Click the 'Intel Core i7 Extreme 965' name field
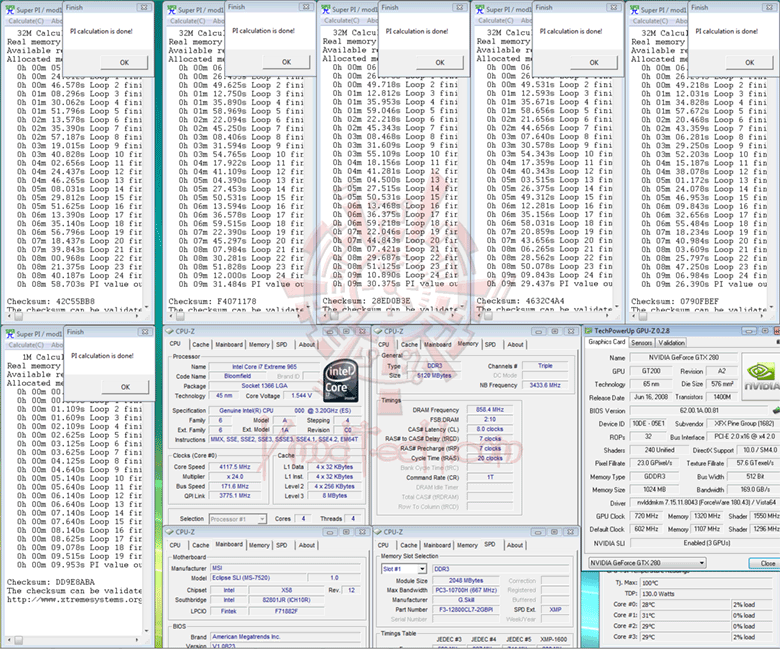Image resolution: width=780 pixels, height=649 pixels. coord(264,367)
